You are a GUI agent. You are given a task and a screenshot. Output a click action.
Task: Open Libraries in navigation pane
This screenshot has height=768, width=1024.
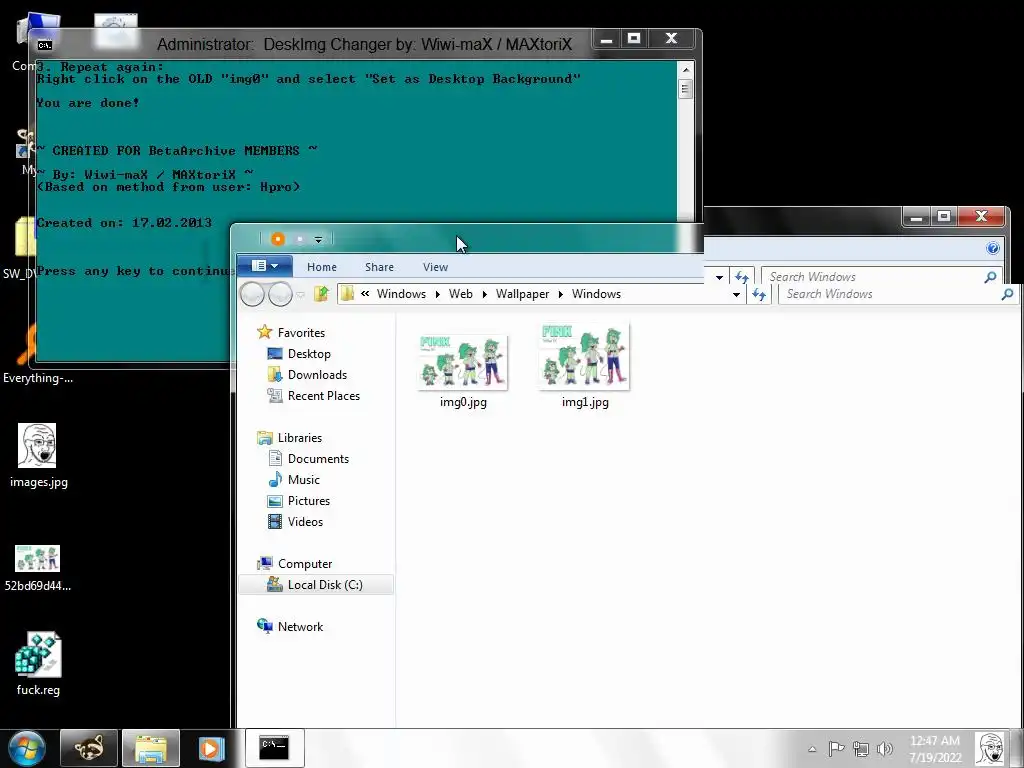point(289,438)
